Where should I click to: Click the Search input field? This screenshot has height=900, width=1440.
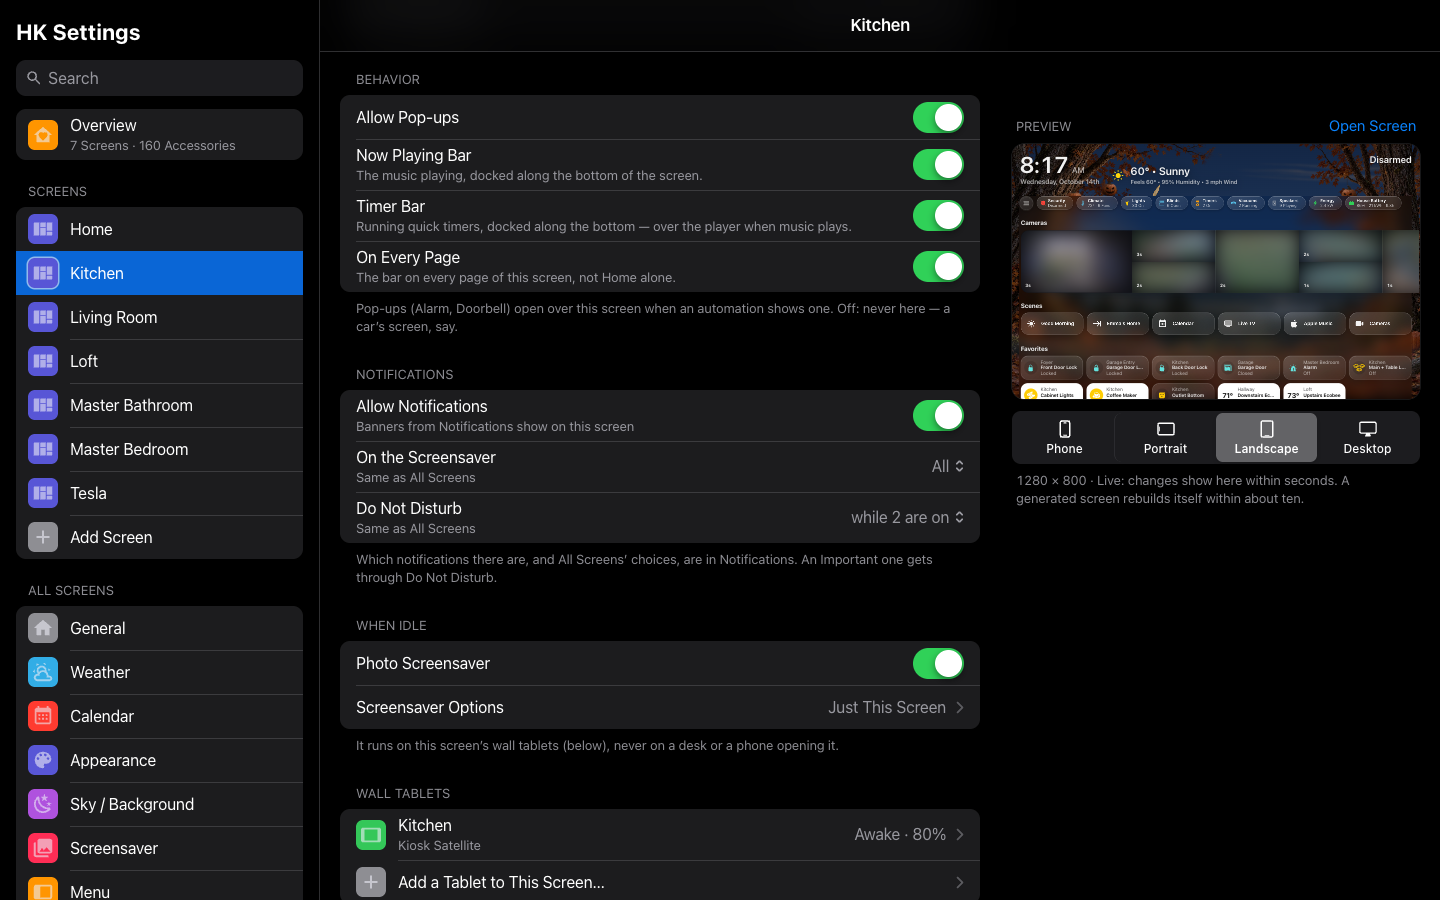tap(159, 78)
